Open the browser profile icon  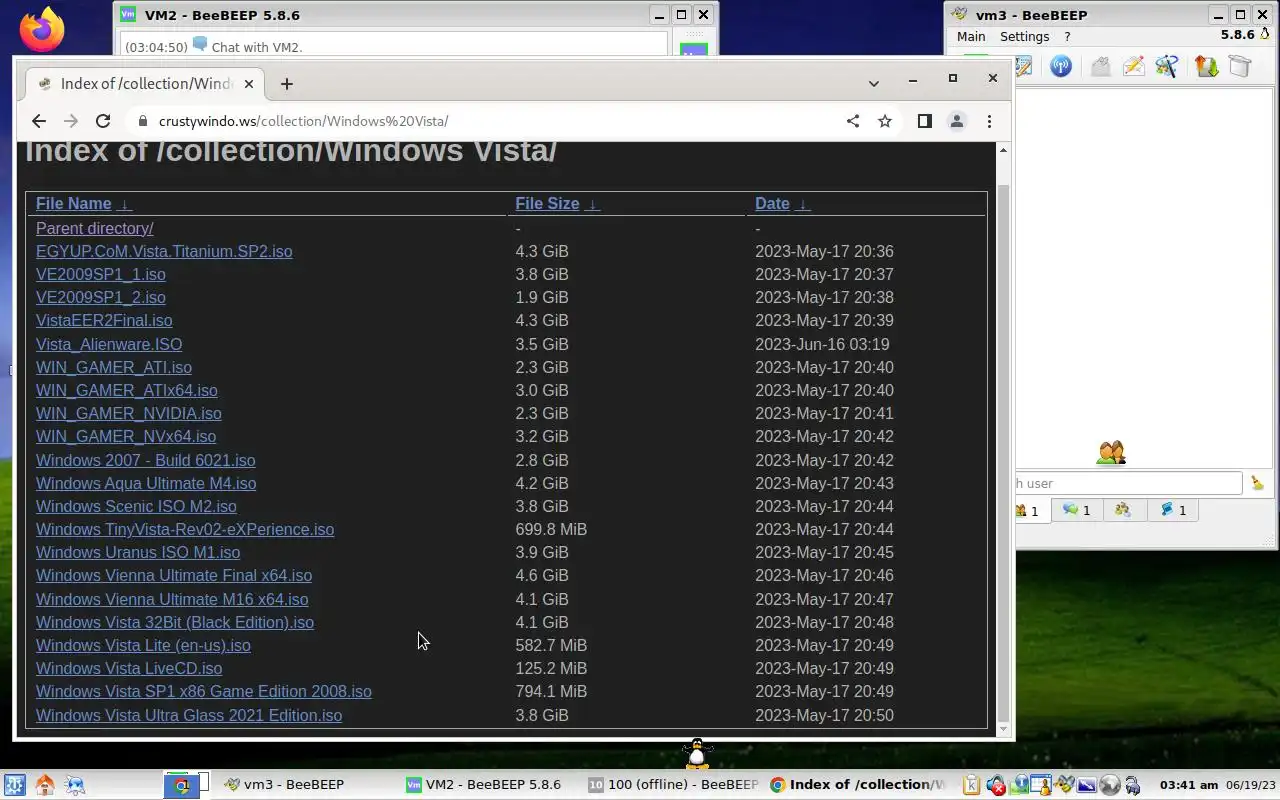pos(957,121)
